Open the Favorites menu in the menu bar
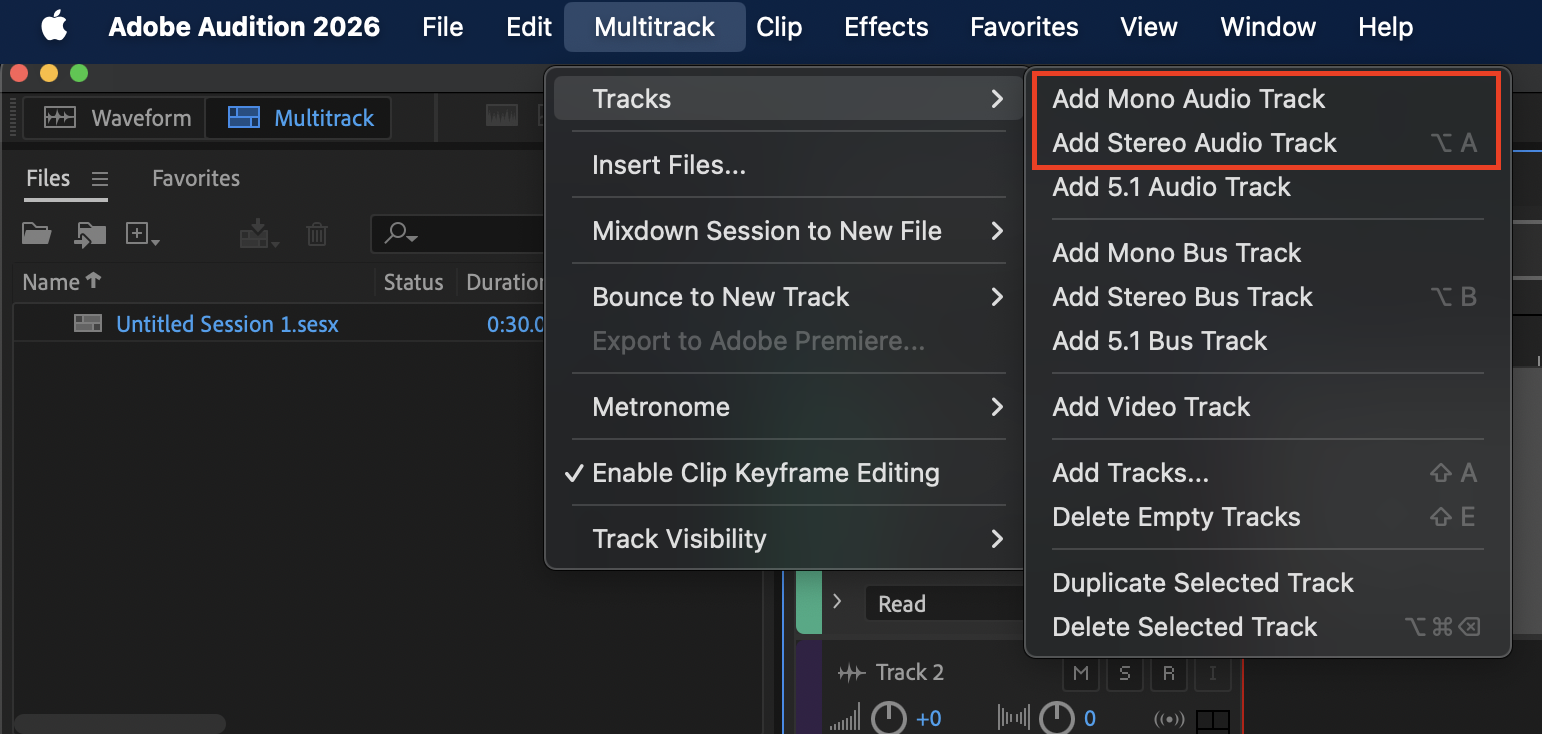The image size is (1542, 734). coord(1024,27)
